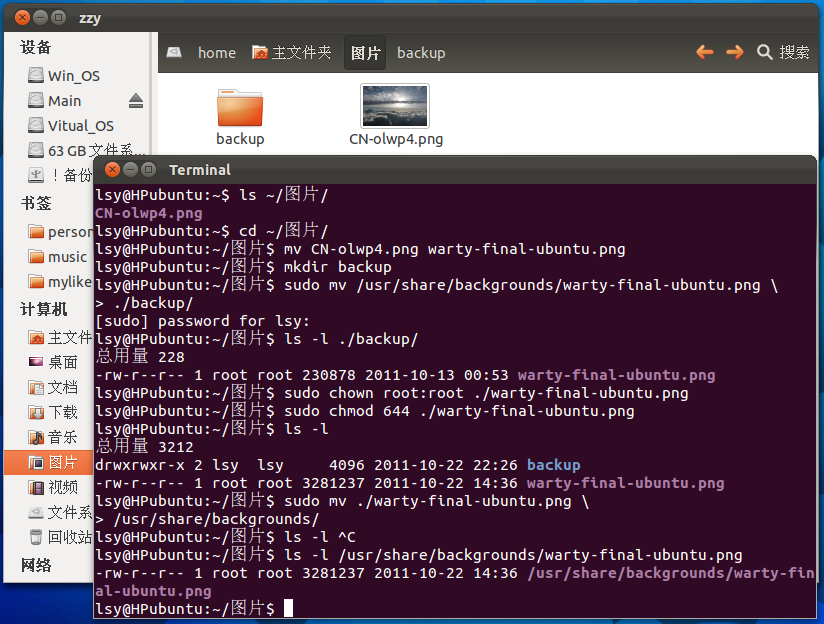Click the 视频 videos icon in sidebar

[x=36, y=487]
